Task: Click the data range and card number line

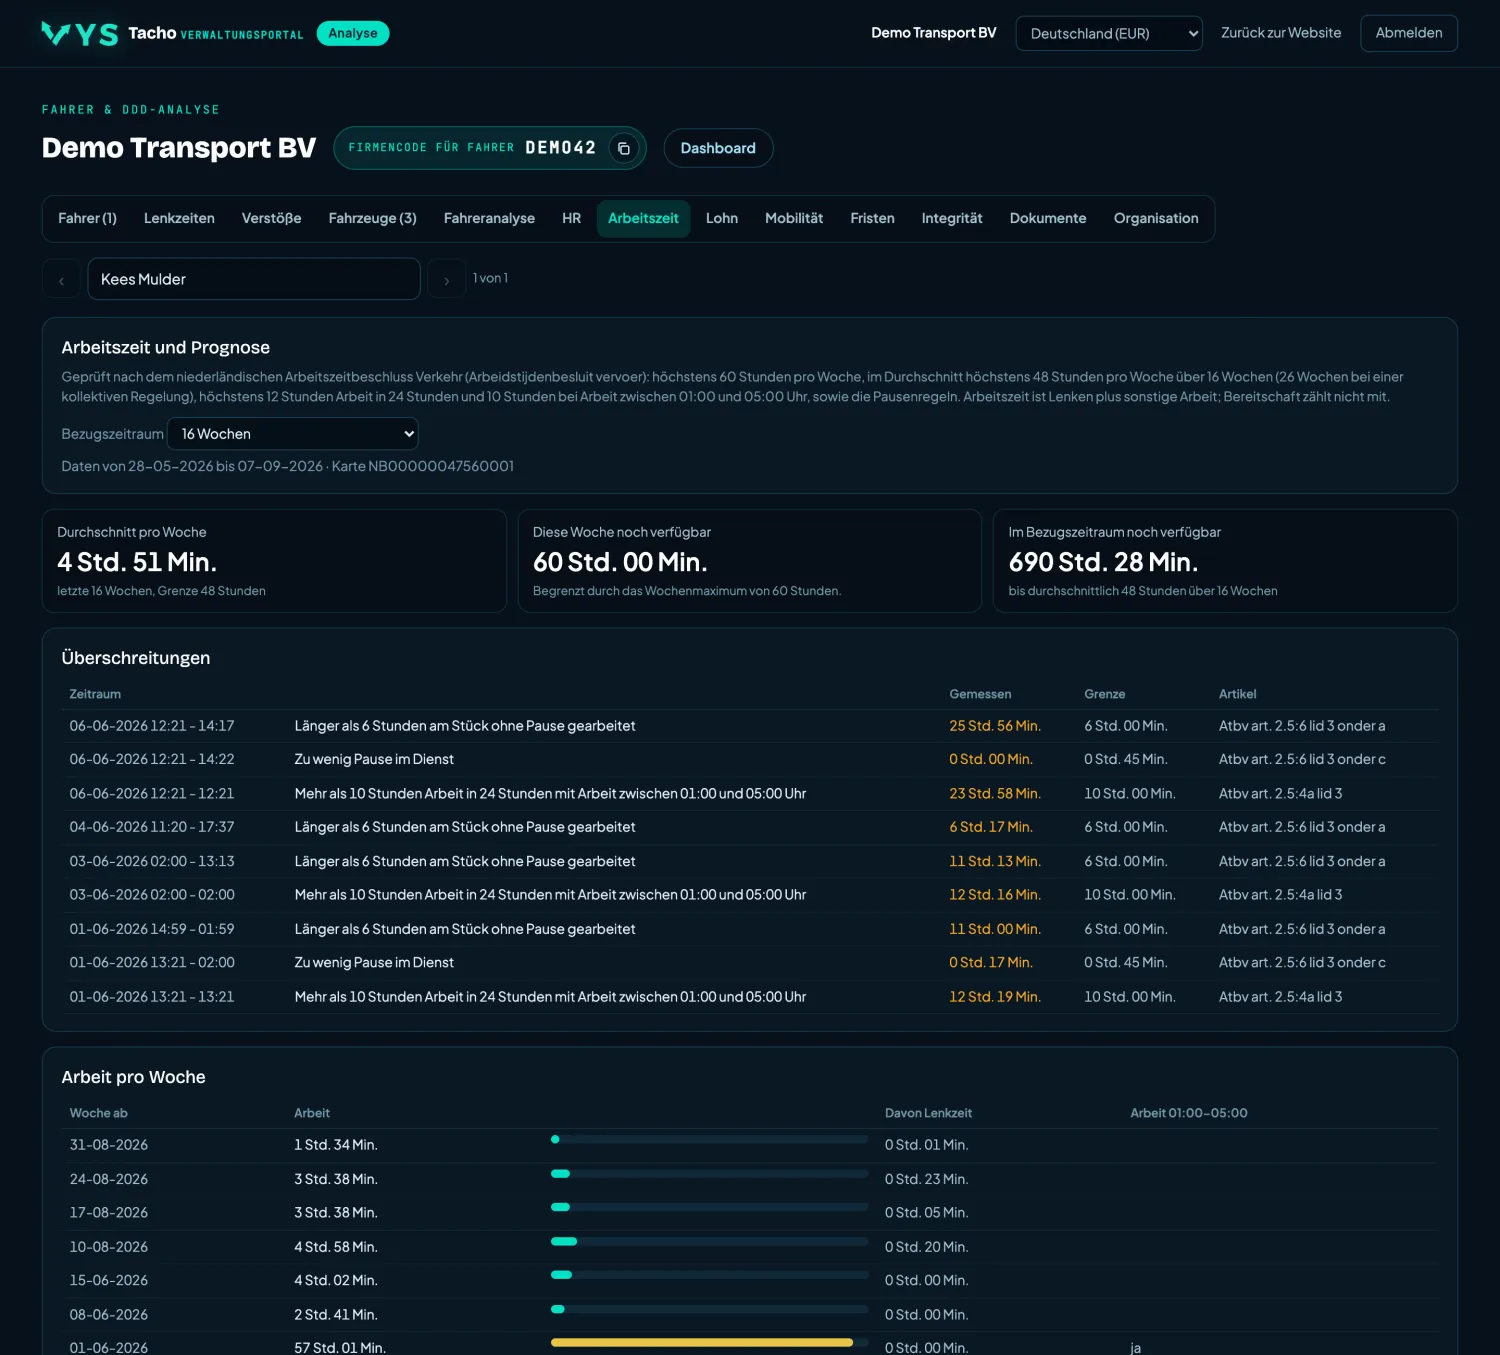Action: 288,466
